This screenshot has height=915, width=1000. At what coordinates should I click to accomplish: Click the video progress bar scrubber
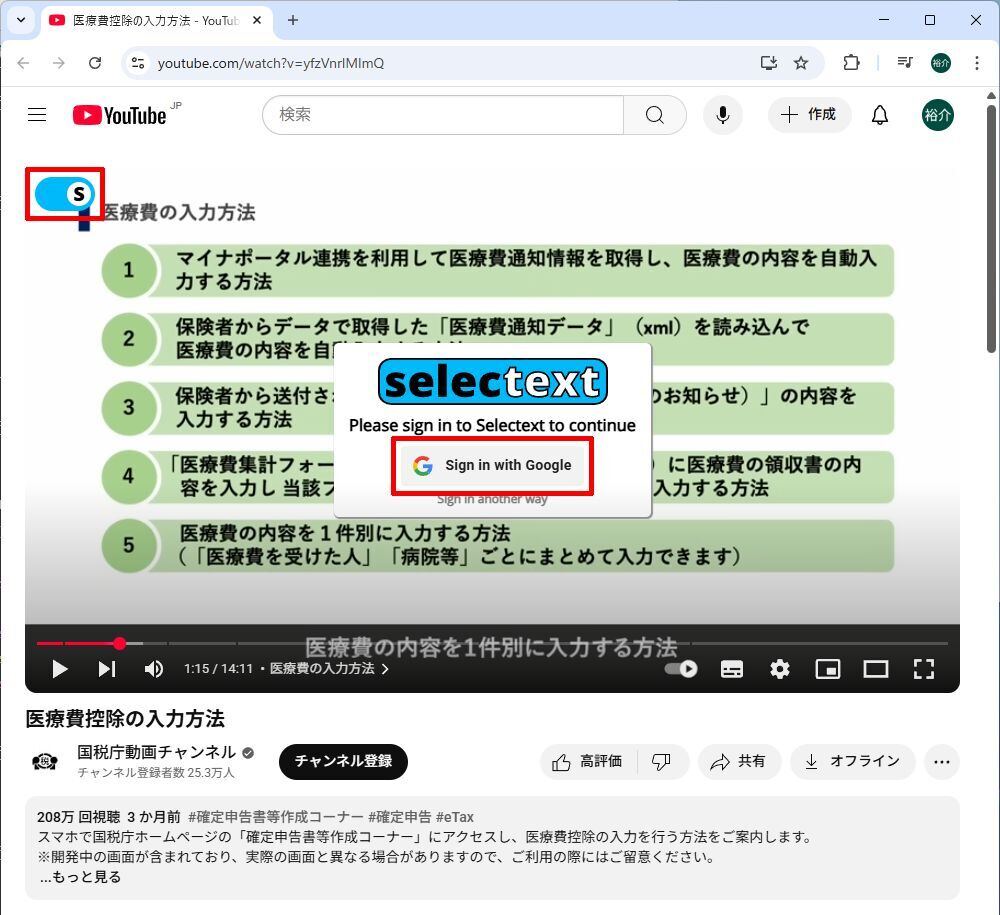pos(119,643)
